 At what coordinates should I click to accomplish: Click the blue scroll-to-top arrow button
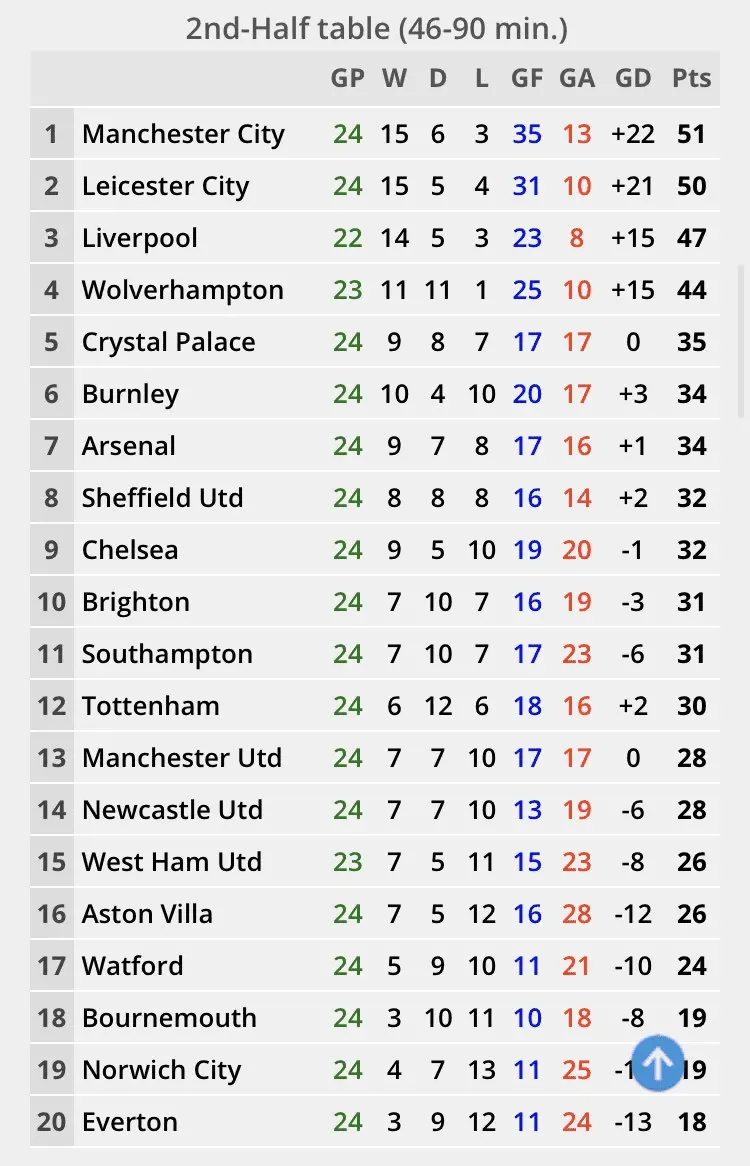click(x=658, y=1063)
